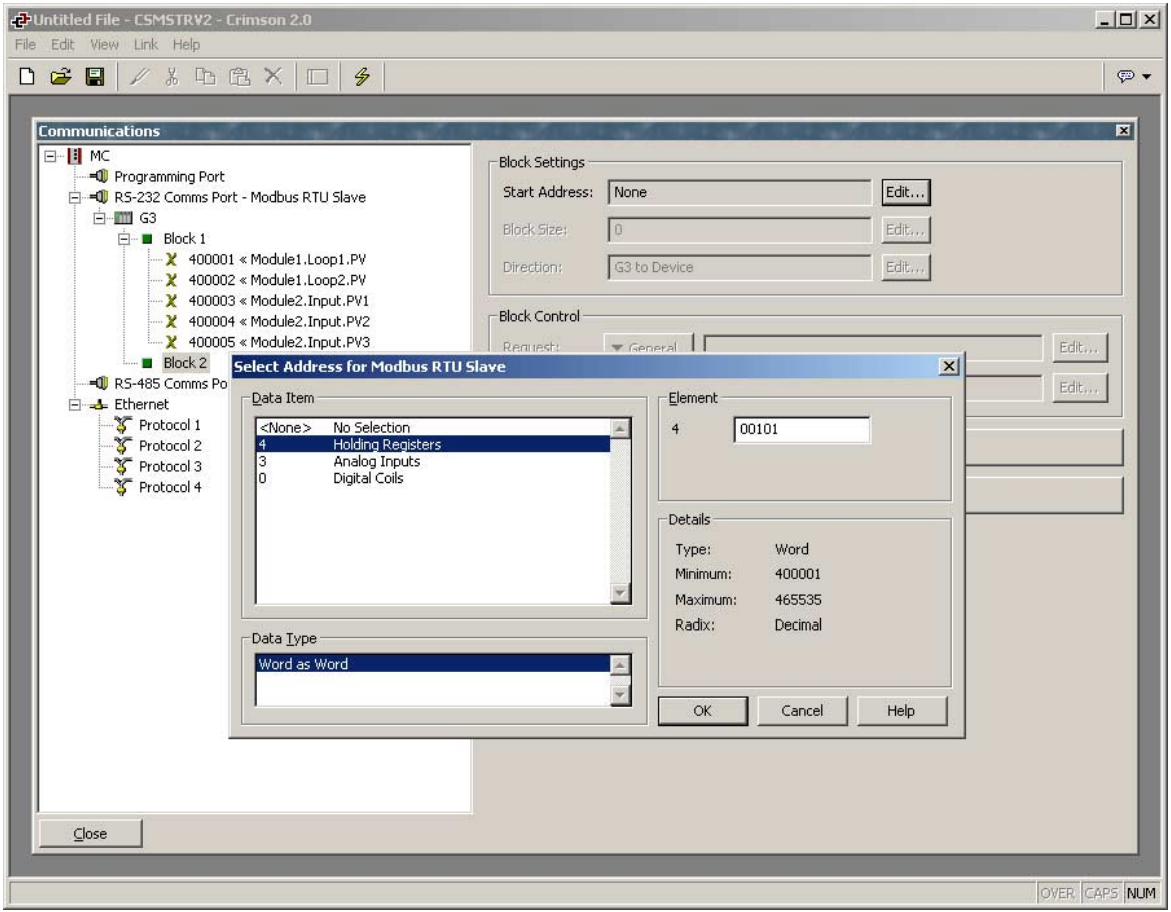The height and width of the screenshot is (912, 1171).
Task: Click the Start Address None field
Action: [739, 193]
